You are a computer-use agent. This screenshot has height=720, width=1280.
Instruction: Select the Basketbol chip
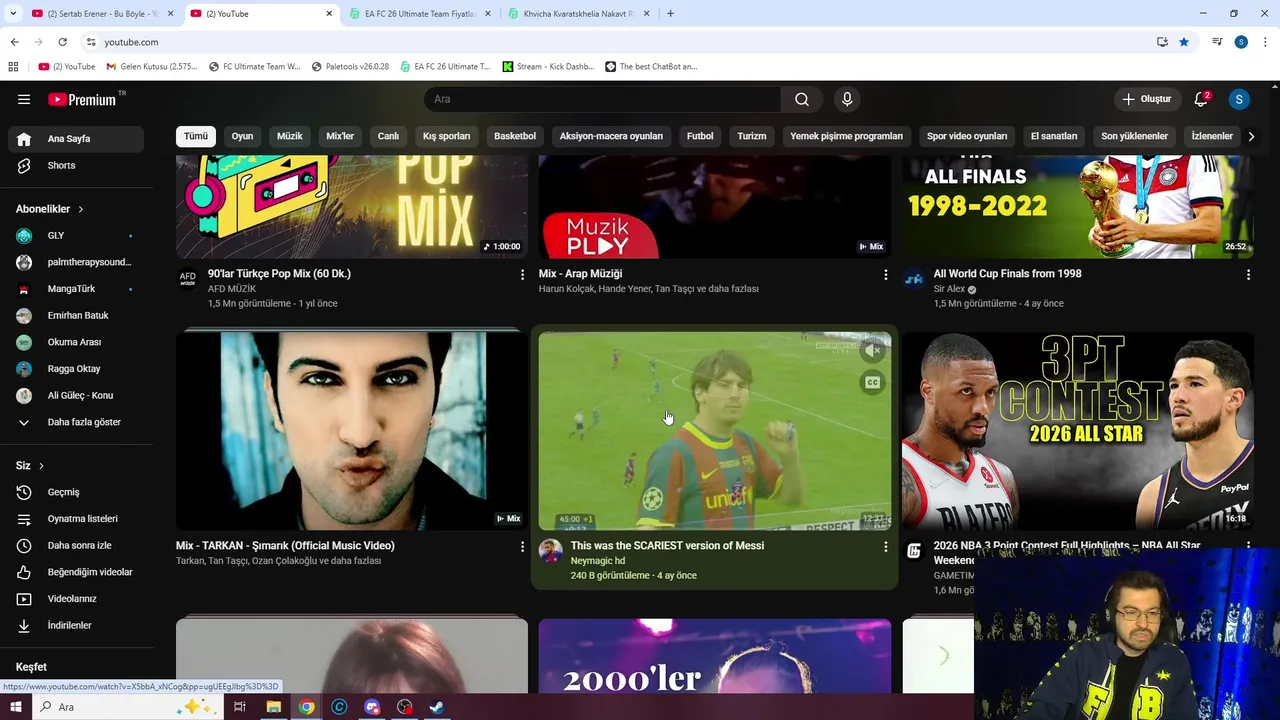(515, 136)
